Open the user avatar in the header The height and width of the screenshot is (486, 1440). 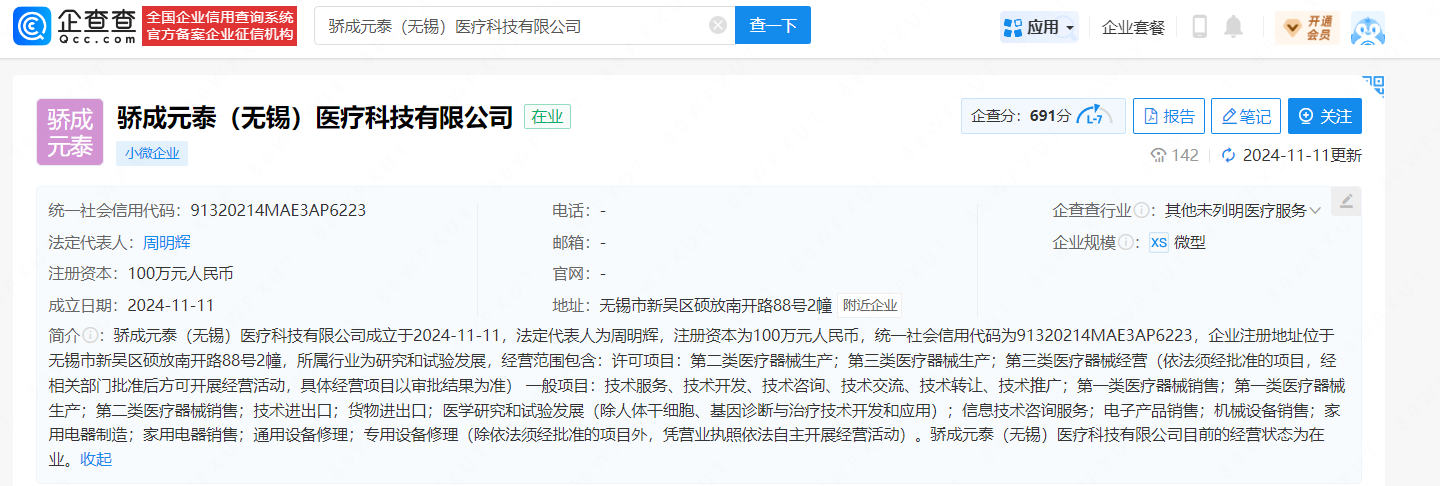click(x=1367, y=27)
